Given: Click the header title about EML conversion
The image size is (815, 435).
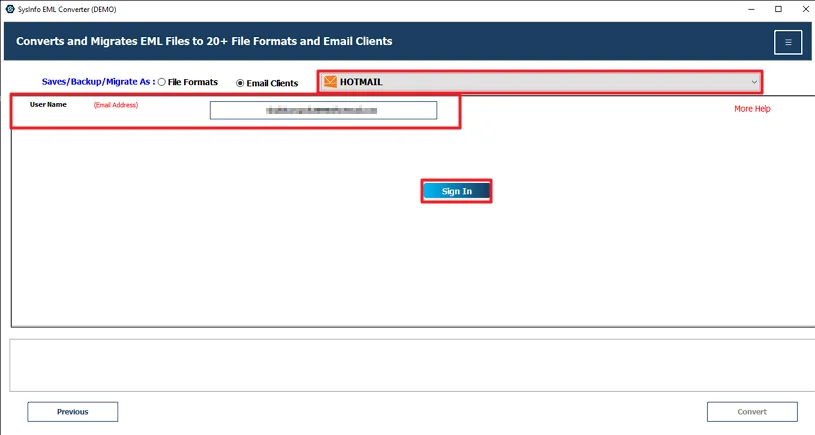Looking at the screenshot, I should (x=204, y=42).
